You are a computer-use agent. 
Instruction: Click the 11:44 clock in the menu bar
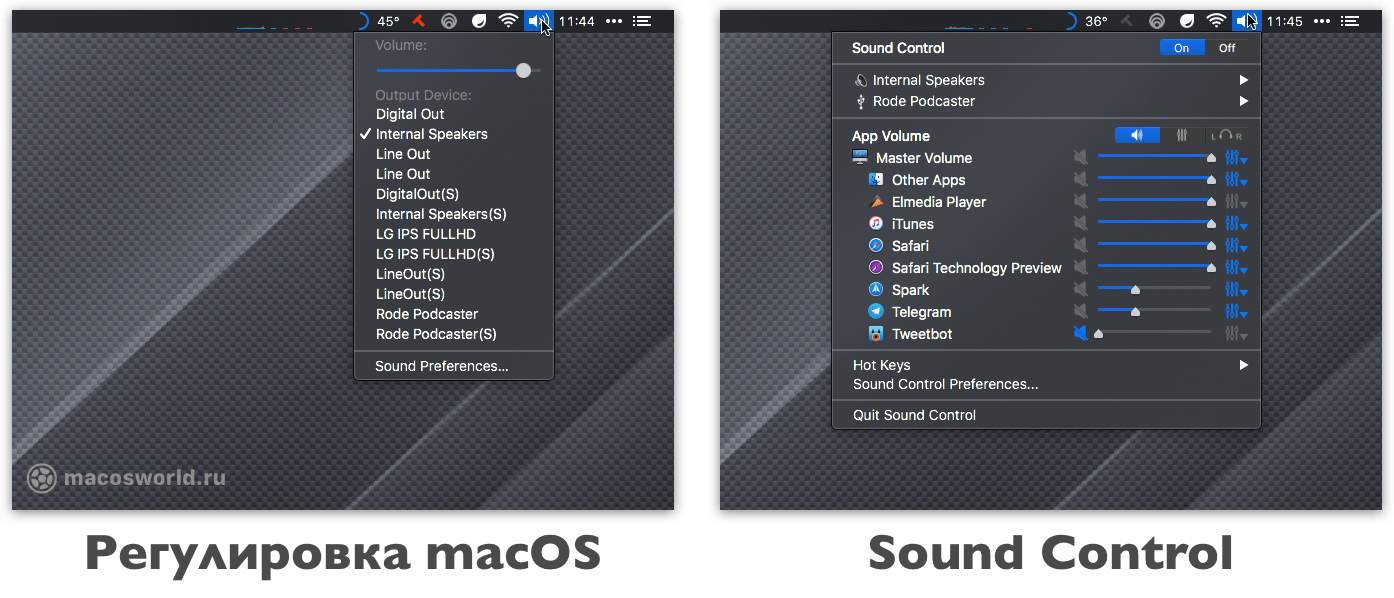(577, 21)
